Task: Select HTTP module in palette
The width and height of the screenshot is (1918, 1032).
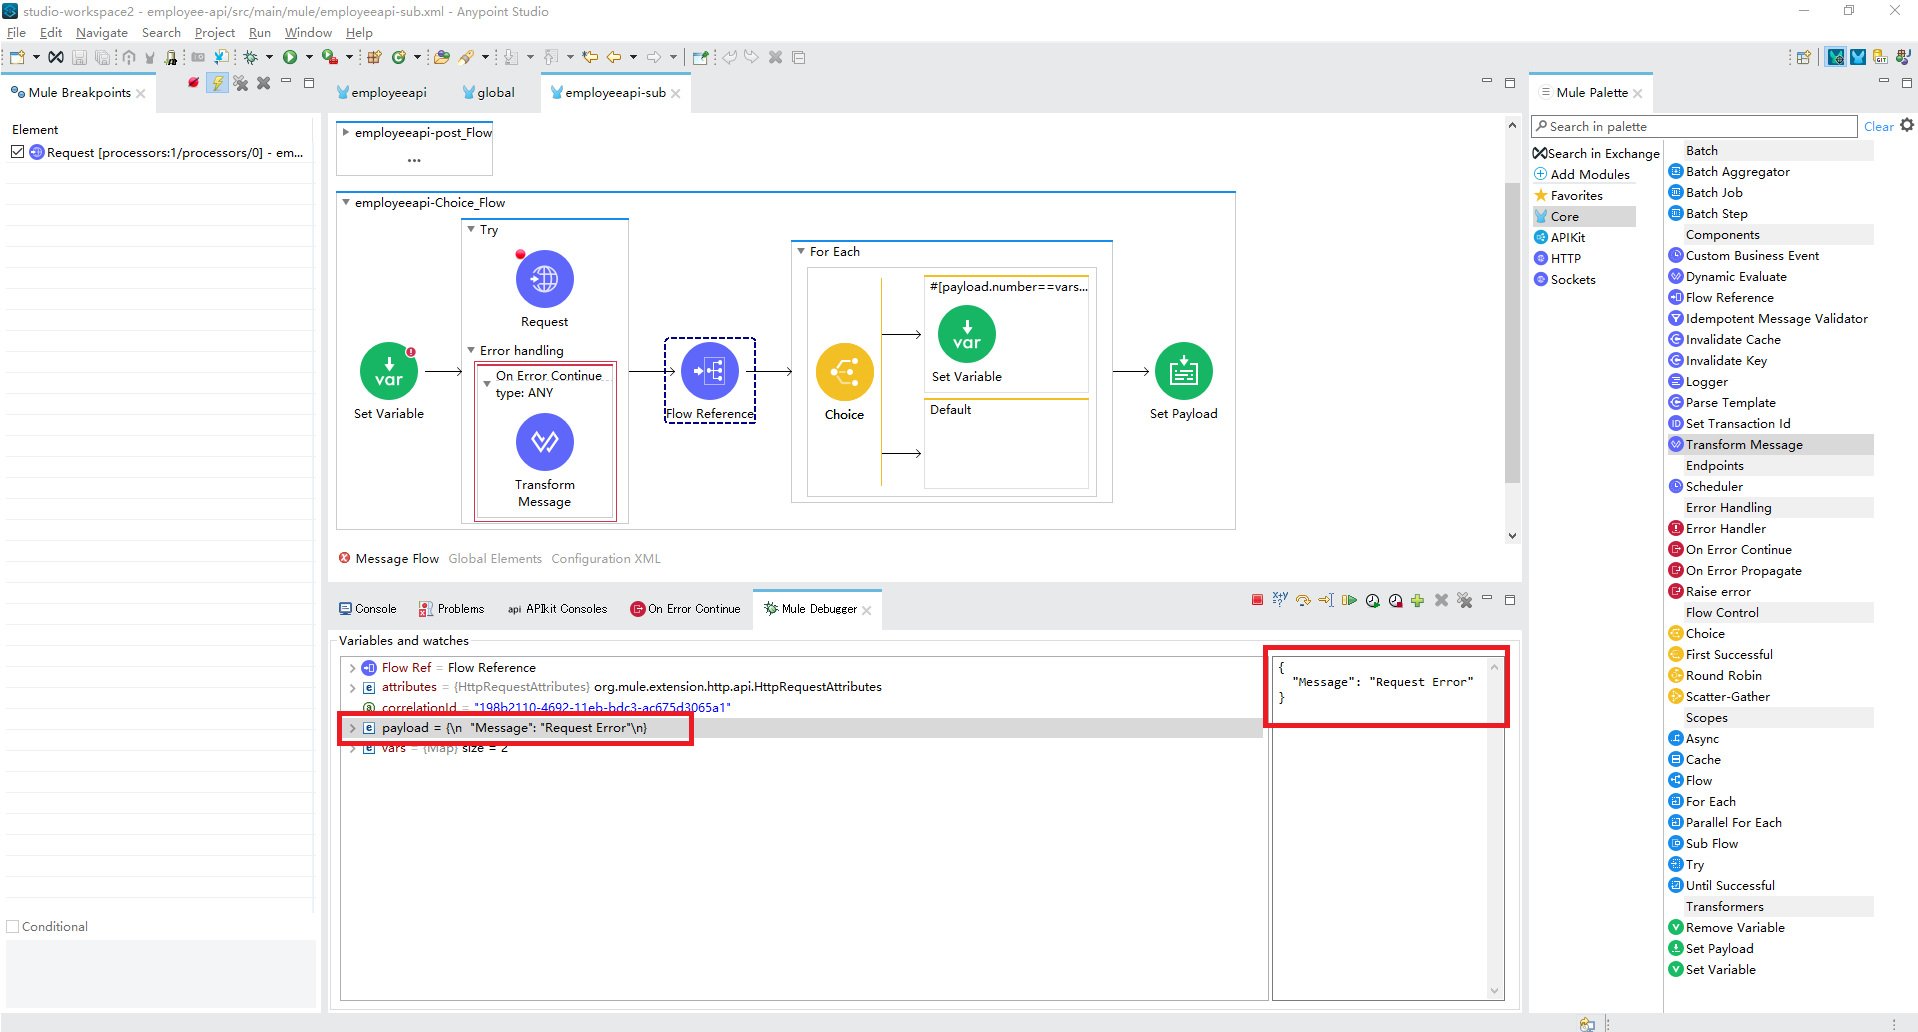Action: (x=1558, y=258)
